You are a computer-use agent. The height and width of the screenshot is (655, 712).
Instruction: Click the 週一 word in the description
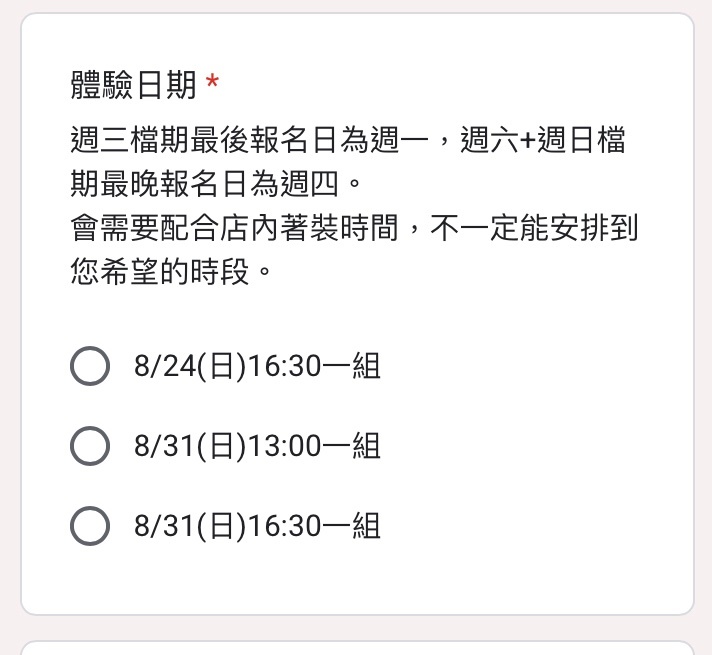[400, 139]
